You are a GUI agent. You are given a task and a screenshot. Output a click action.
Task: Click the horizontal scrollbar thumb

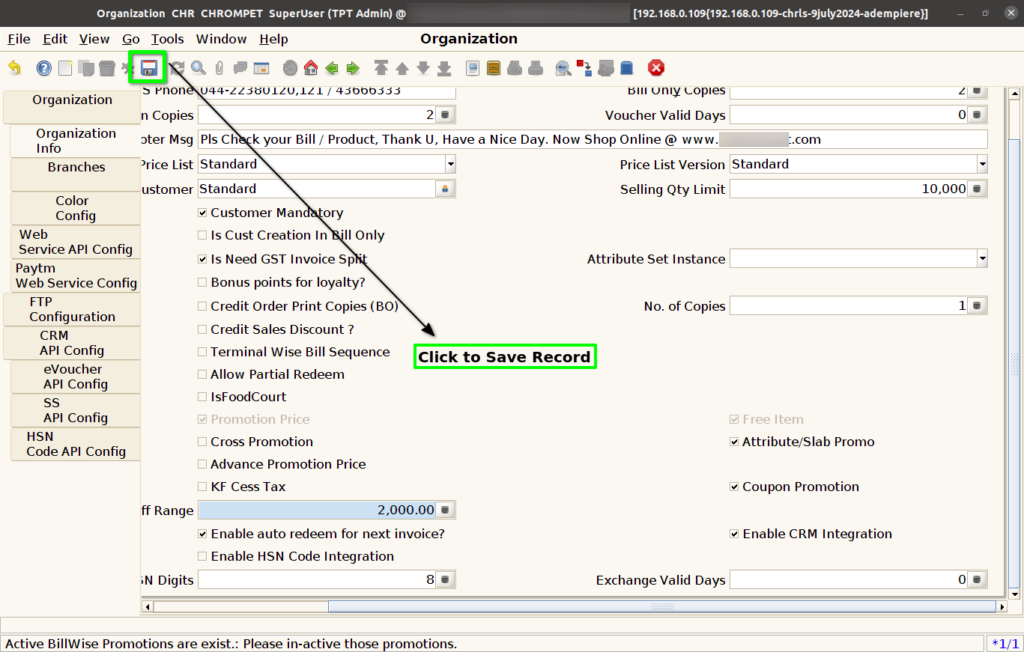(662, 606)
